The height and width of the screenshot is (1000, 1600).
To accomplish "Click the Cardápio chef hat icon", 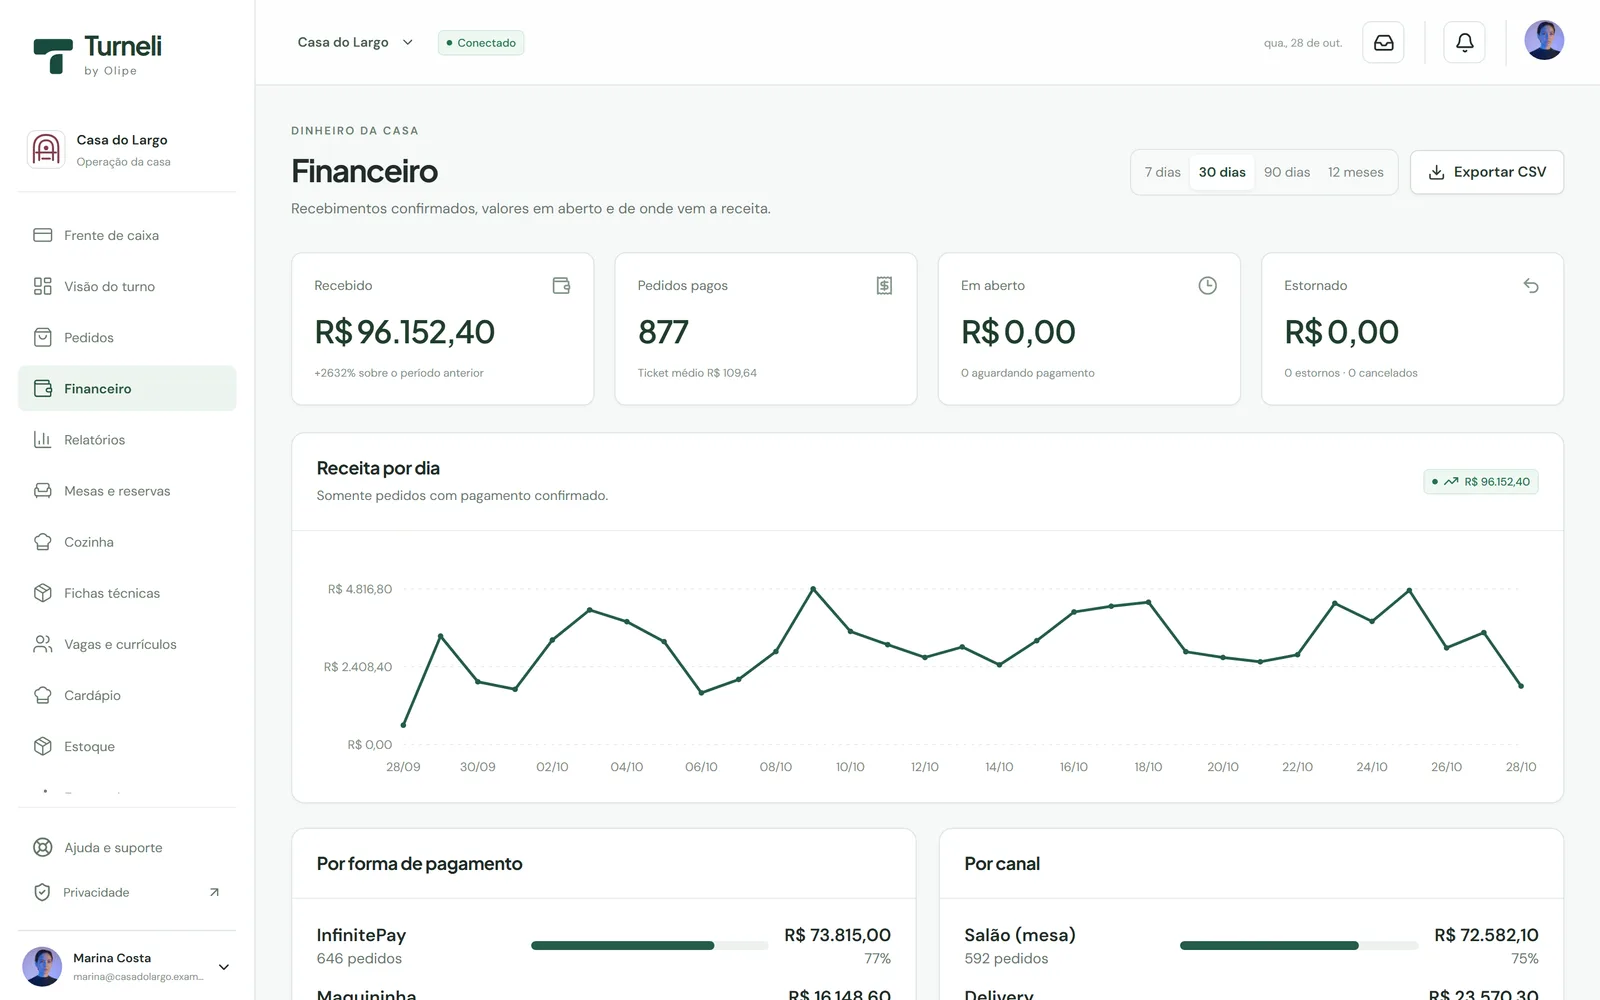I will 42,695.
